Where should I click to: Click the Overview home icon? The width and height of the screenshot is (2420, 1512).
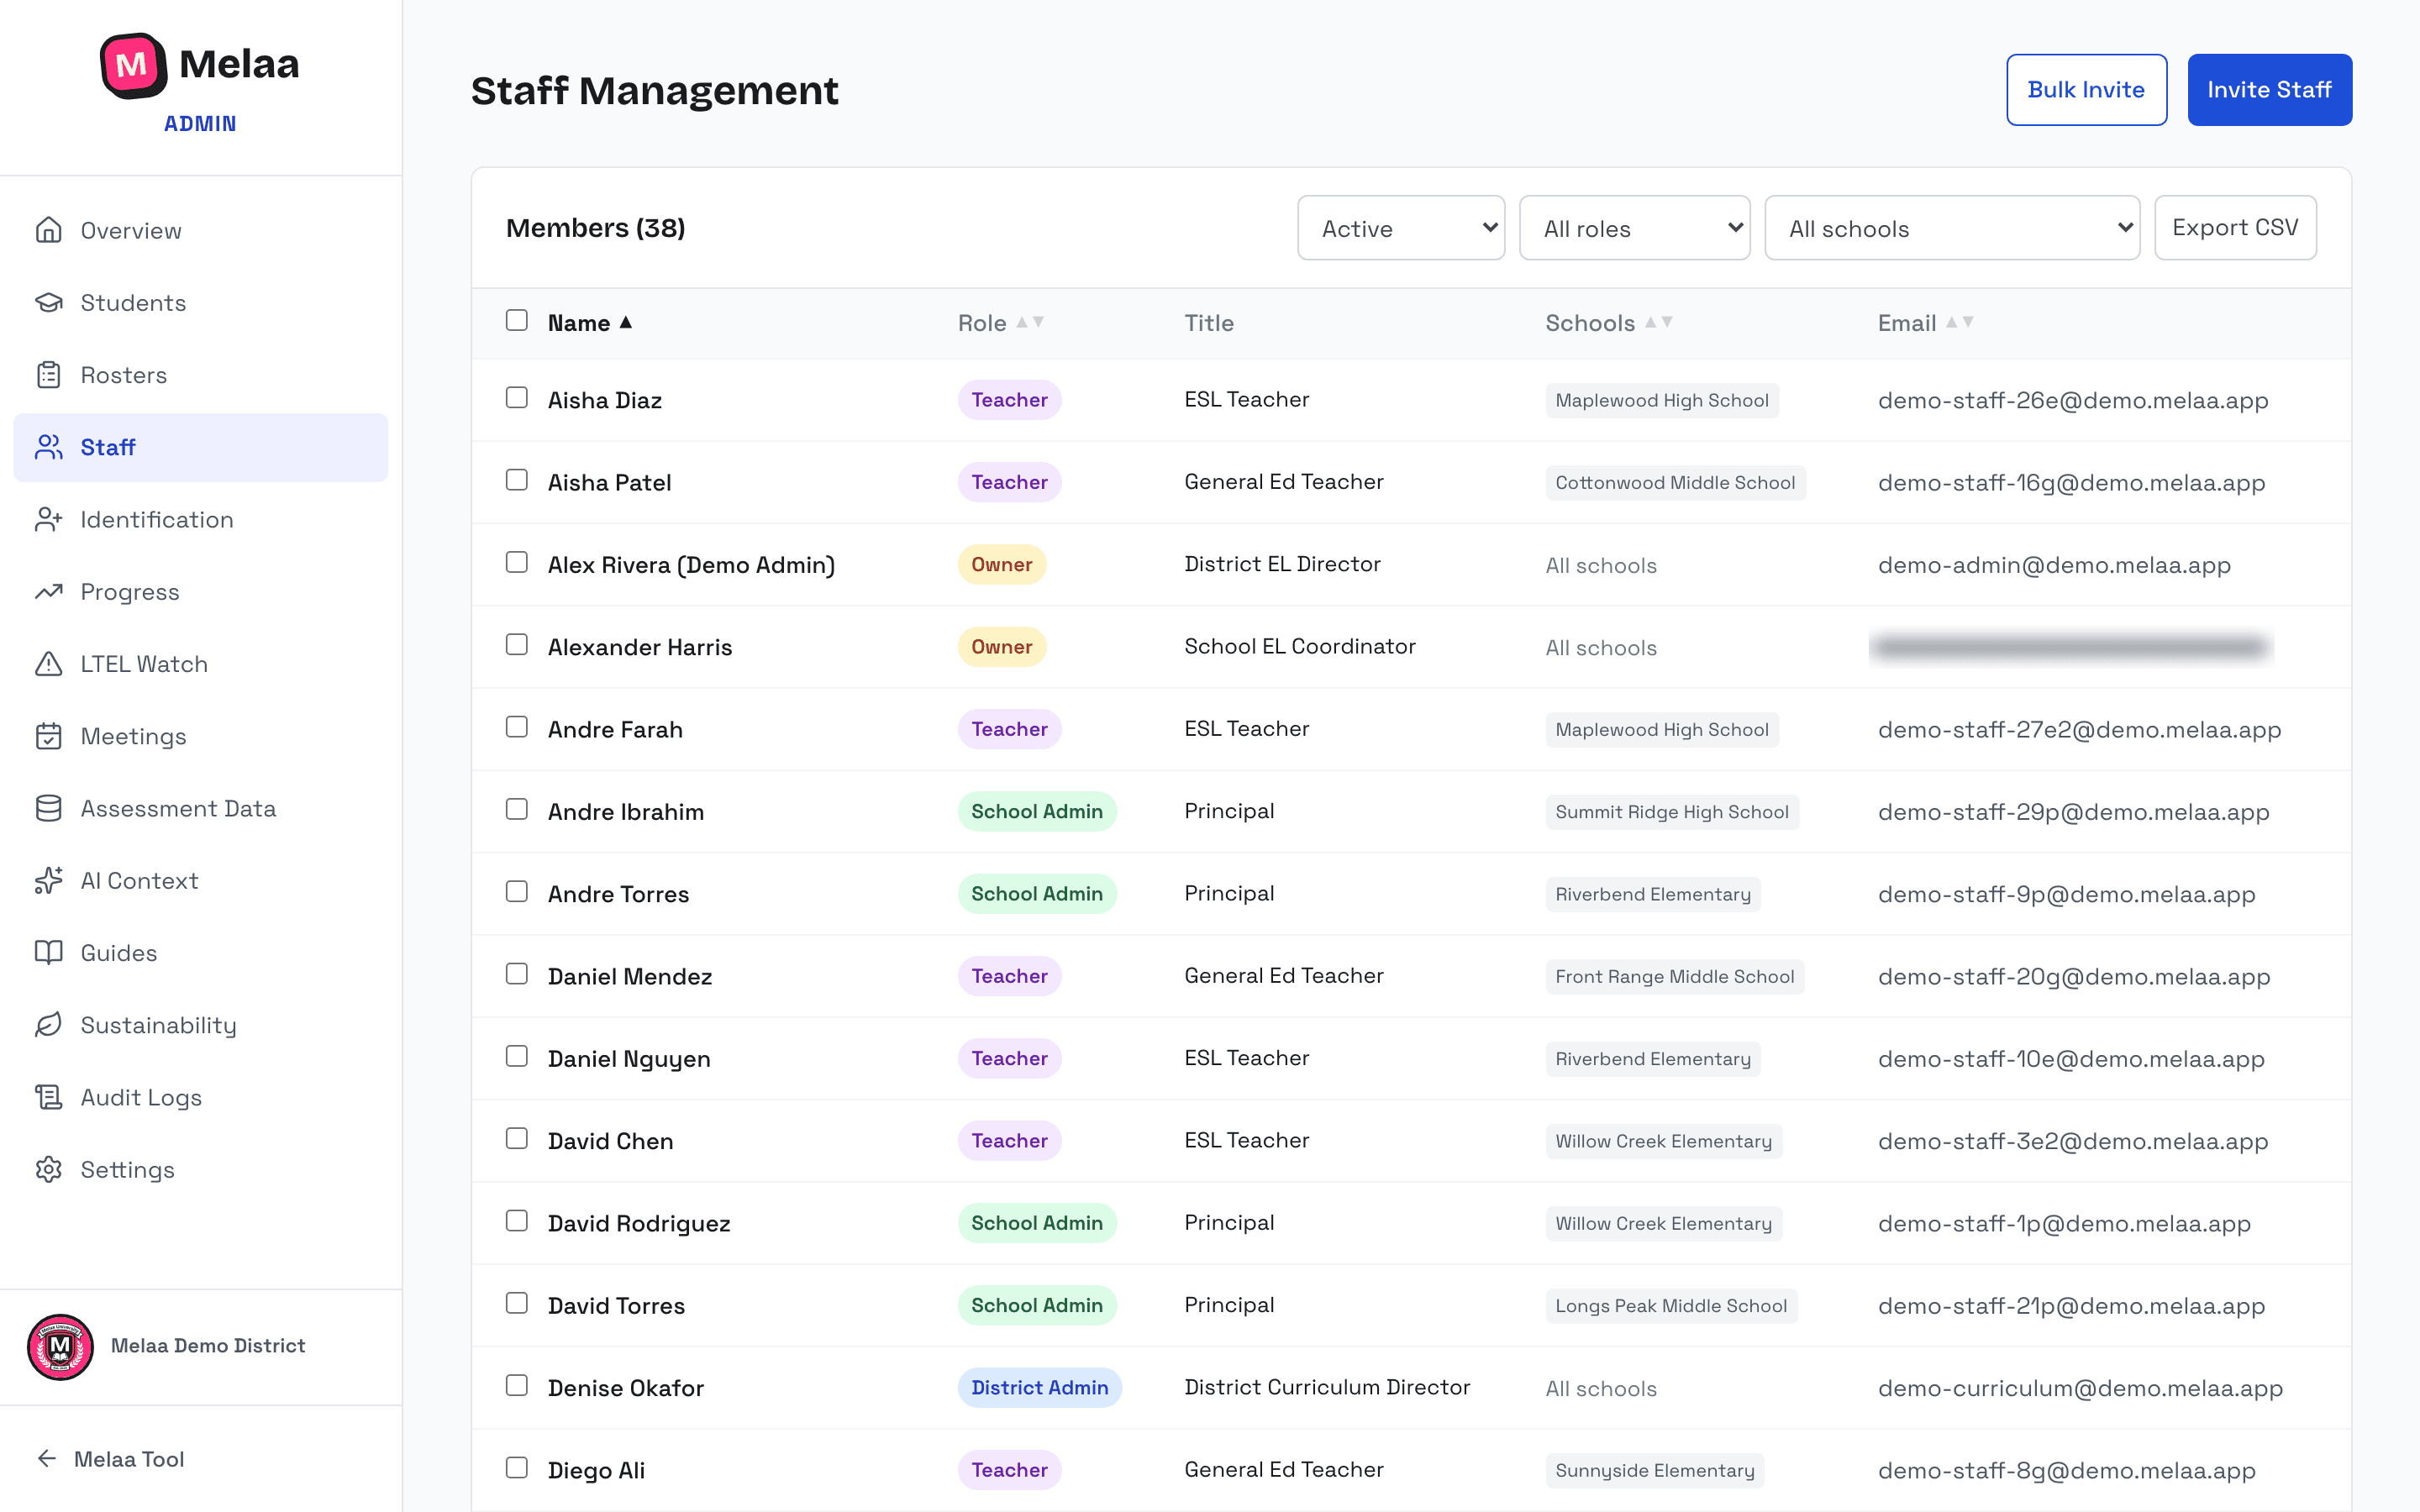pos(48,230)
